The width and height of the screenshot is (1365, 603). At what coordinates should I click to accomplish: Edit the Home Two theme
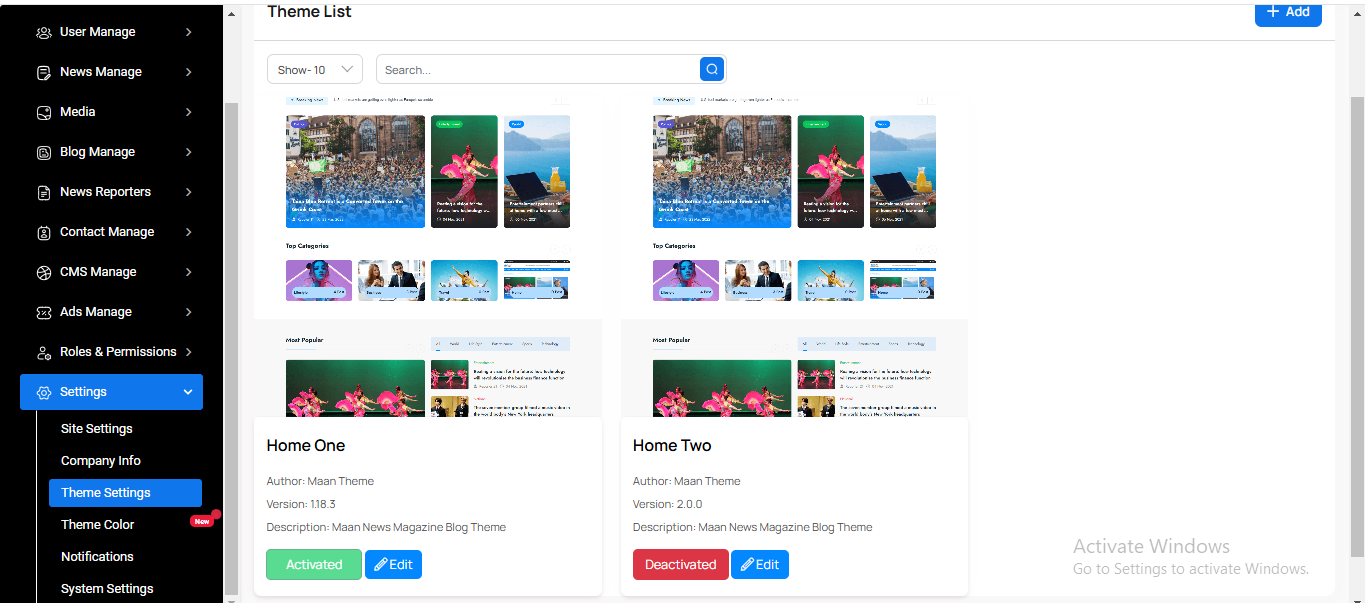pos(759,564)
